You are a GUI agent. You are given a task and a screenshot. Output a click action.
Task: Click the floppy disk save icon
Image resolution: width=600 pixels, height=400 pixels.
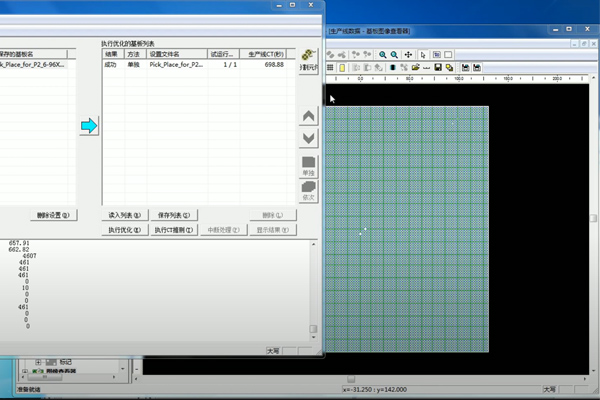(x=438, y=68)
